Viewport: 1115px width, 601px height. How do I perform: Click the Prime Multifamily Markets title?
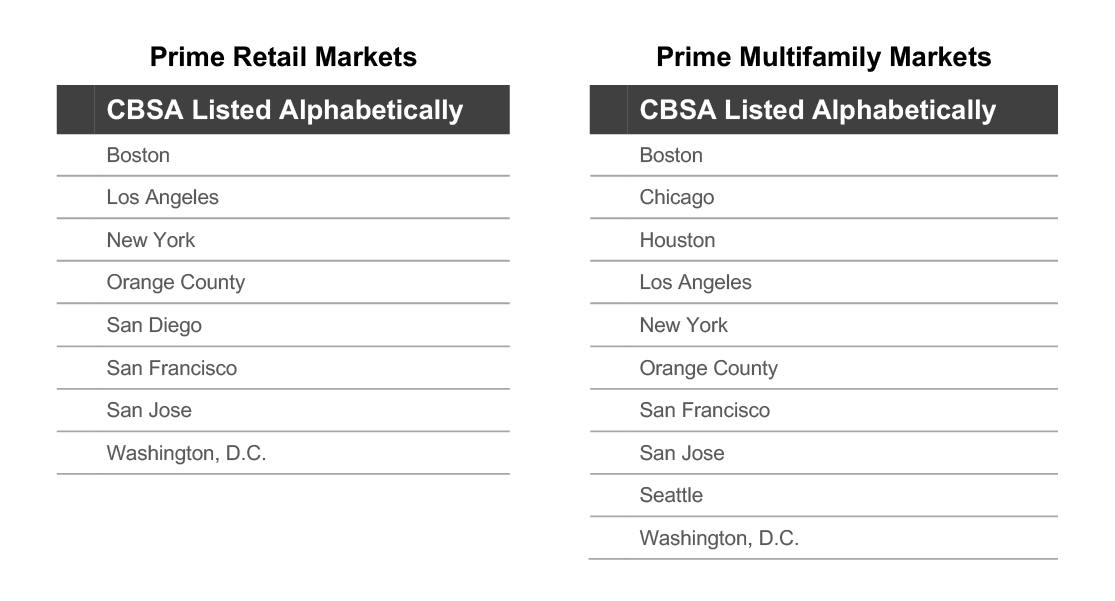(x=823, y=57)
